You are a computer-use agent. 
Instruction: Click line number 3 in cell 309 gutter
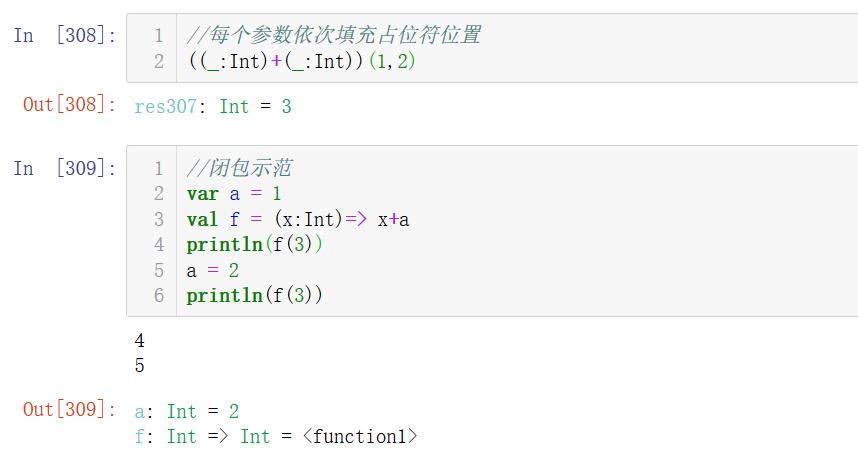pyautogui.click(x=159, y=219)
